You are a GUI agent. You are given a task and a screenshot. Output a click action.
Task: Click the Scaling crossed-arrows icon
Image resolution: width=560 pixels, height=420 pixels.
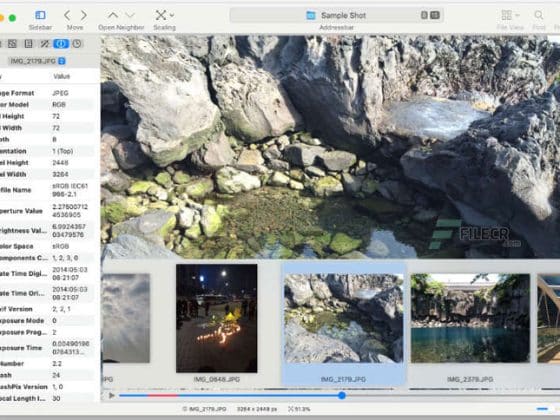(161, 15)
